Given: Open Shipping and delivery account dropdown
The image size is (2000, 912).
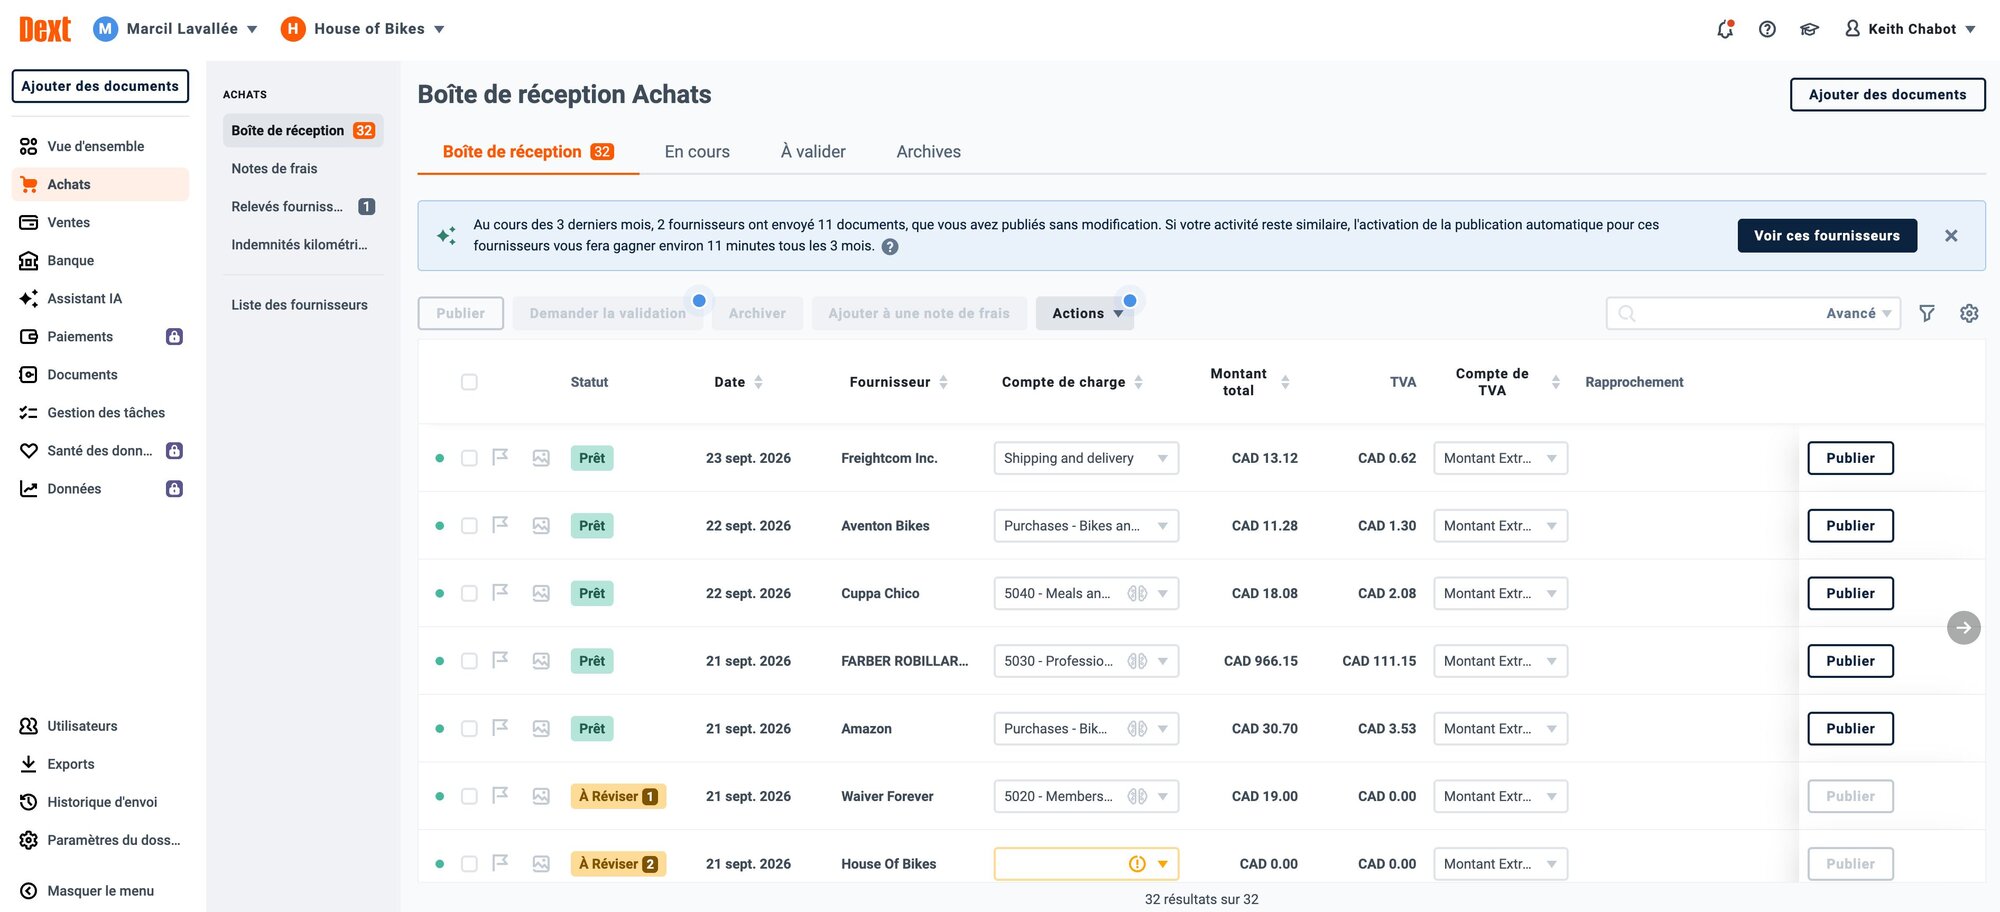Looking at the screenshot, I should click(x=1086, y=458).
